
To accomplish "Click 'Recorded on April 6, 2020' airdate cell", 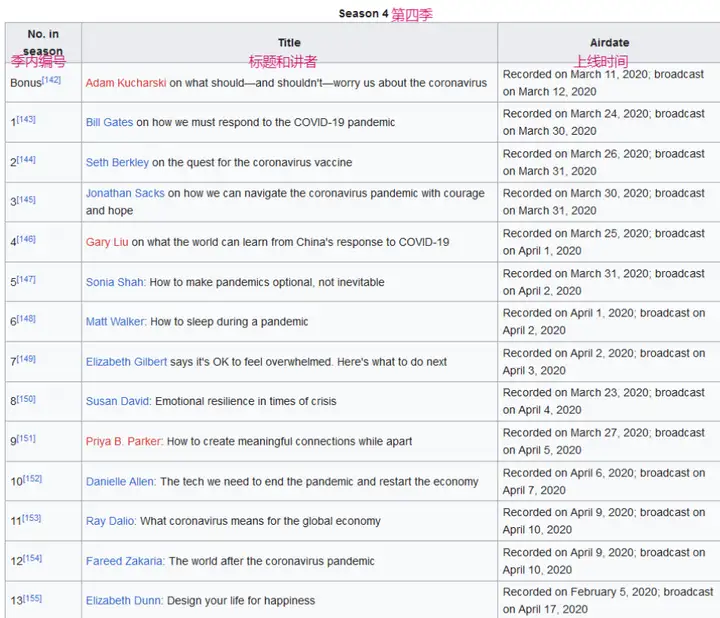I will tap(609, 482).
